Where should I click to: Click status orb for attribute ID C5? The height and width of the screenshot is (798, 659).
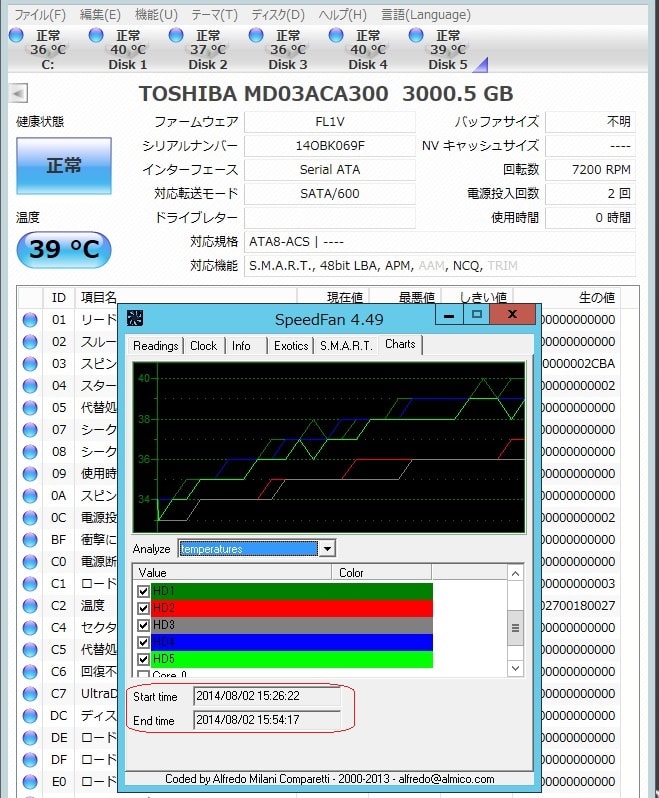coord(30,649)
